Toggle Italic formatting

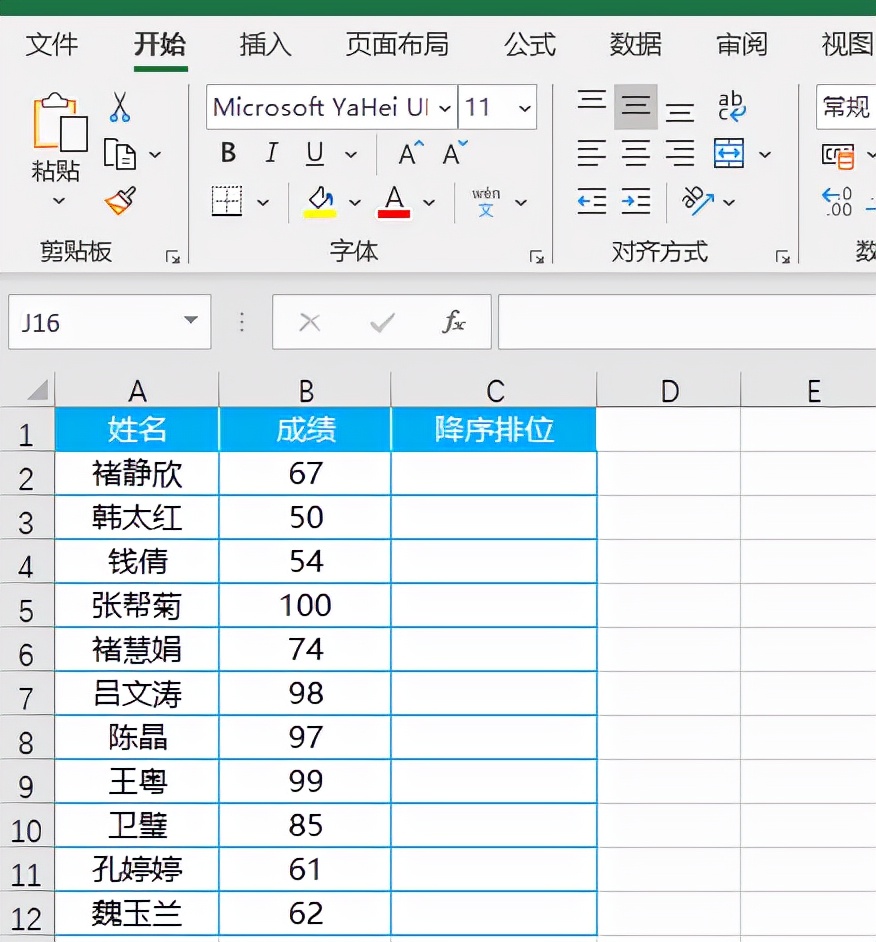tap(272, 153)
